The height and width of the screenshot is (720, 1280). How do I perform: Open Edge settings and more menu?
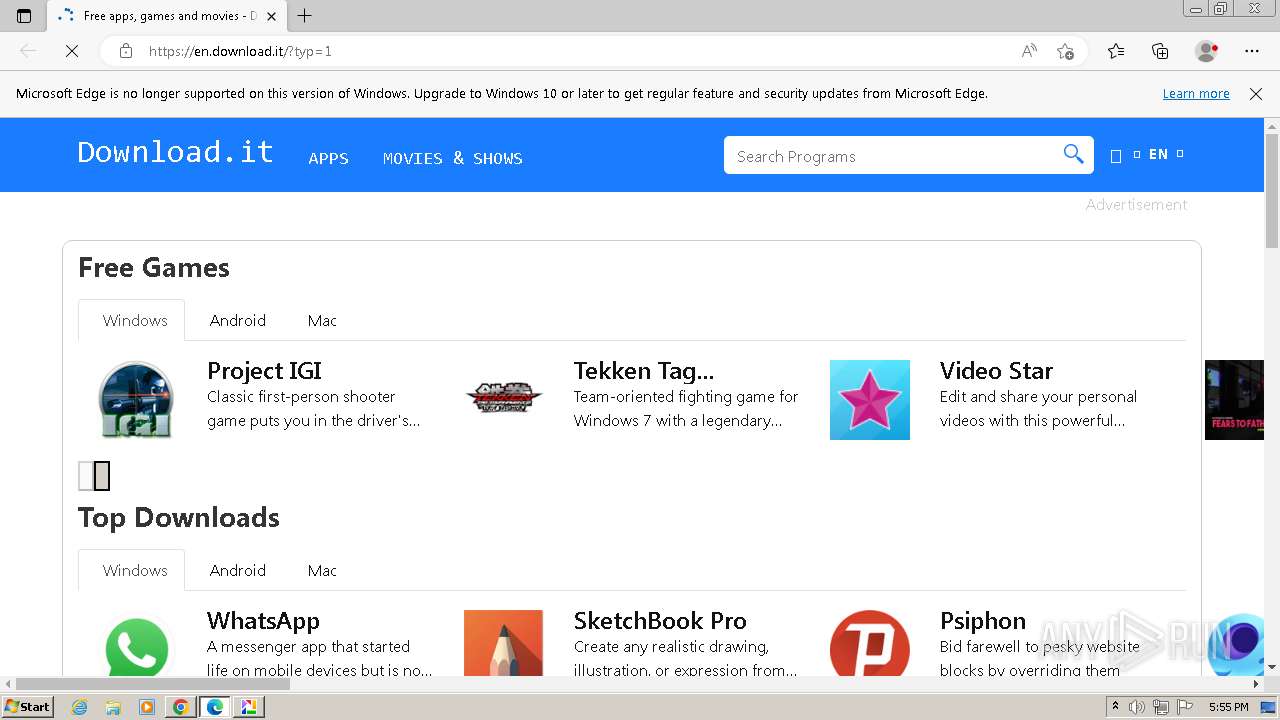1252,51
